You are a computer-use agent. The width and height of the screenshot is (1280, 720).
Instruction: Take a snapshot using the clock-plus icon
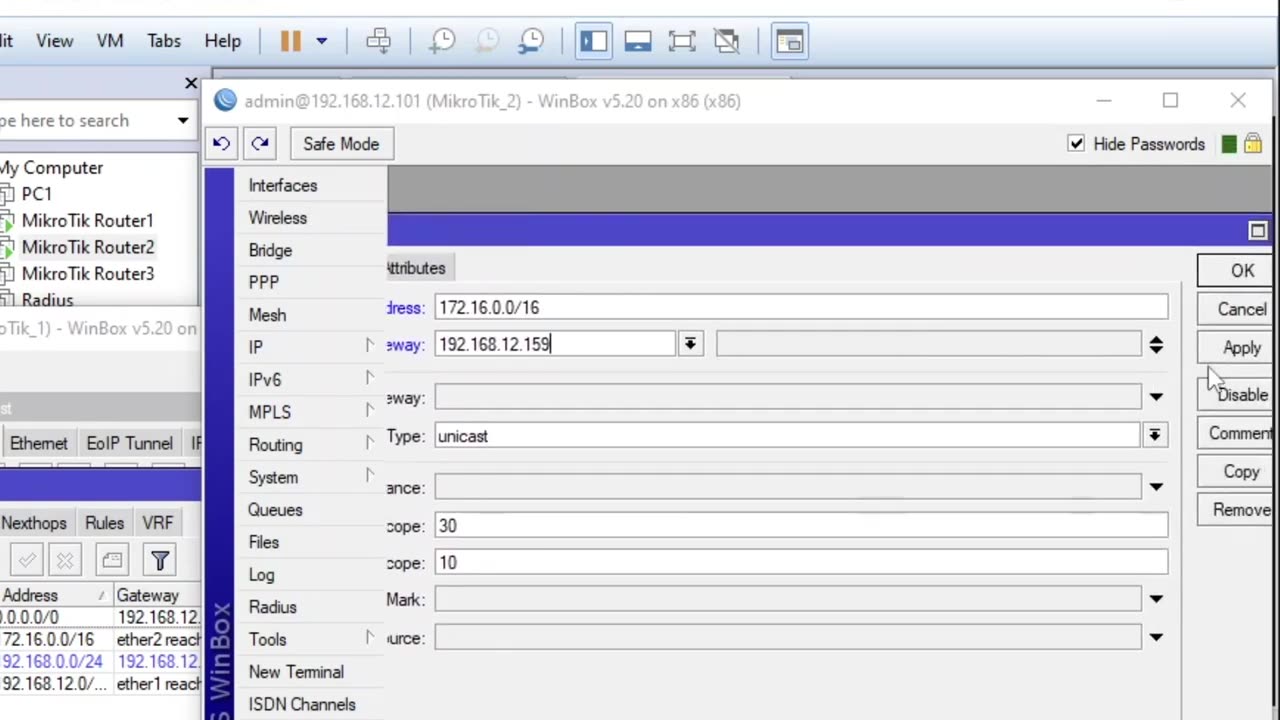pos(443,41)
